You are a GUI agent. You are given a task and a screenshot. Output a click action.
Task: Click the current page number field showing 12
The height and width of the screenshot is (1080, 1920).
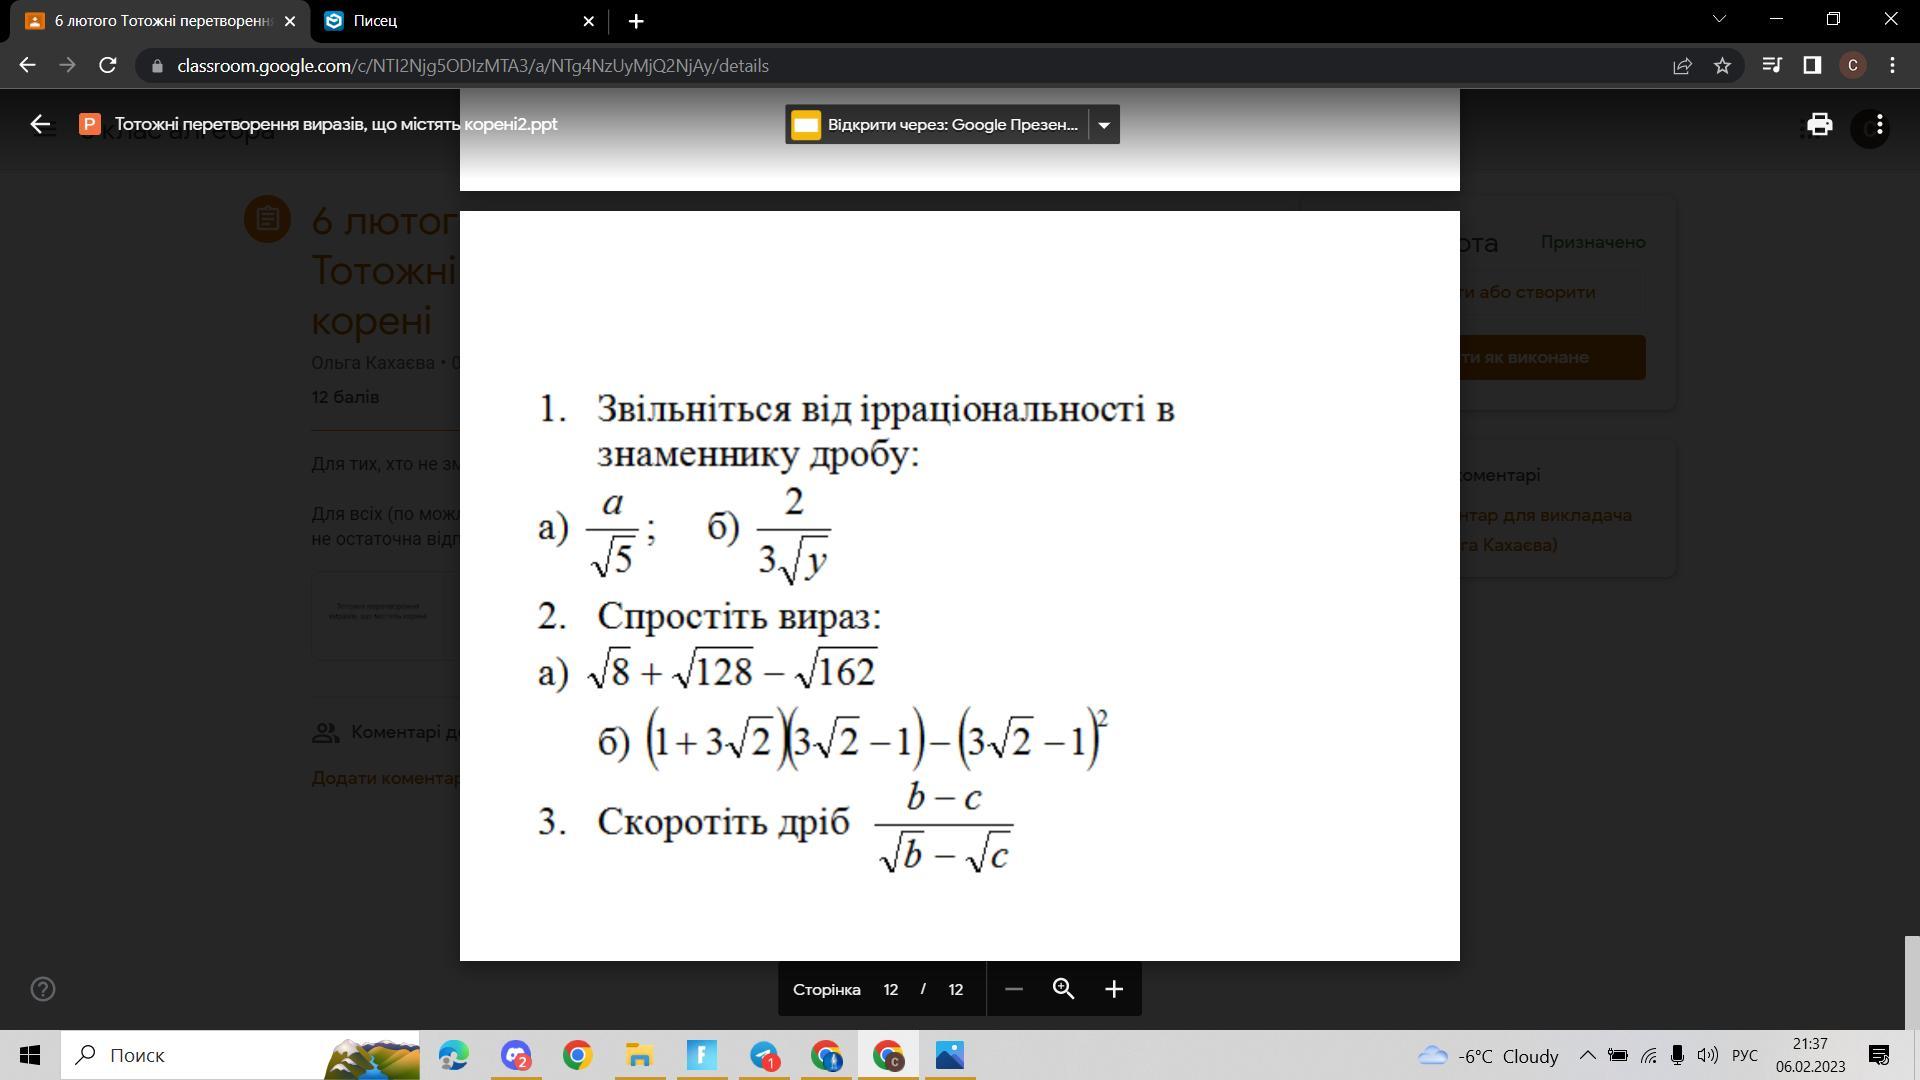(891, 989)
